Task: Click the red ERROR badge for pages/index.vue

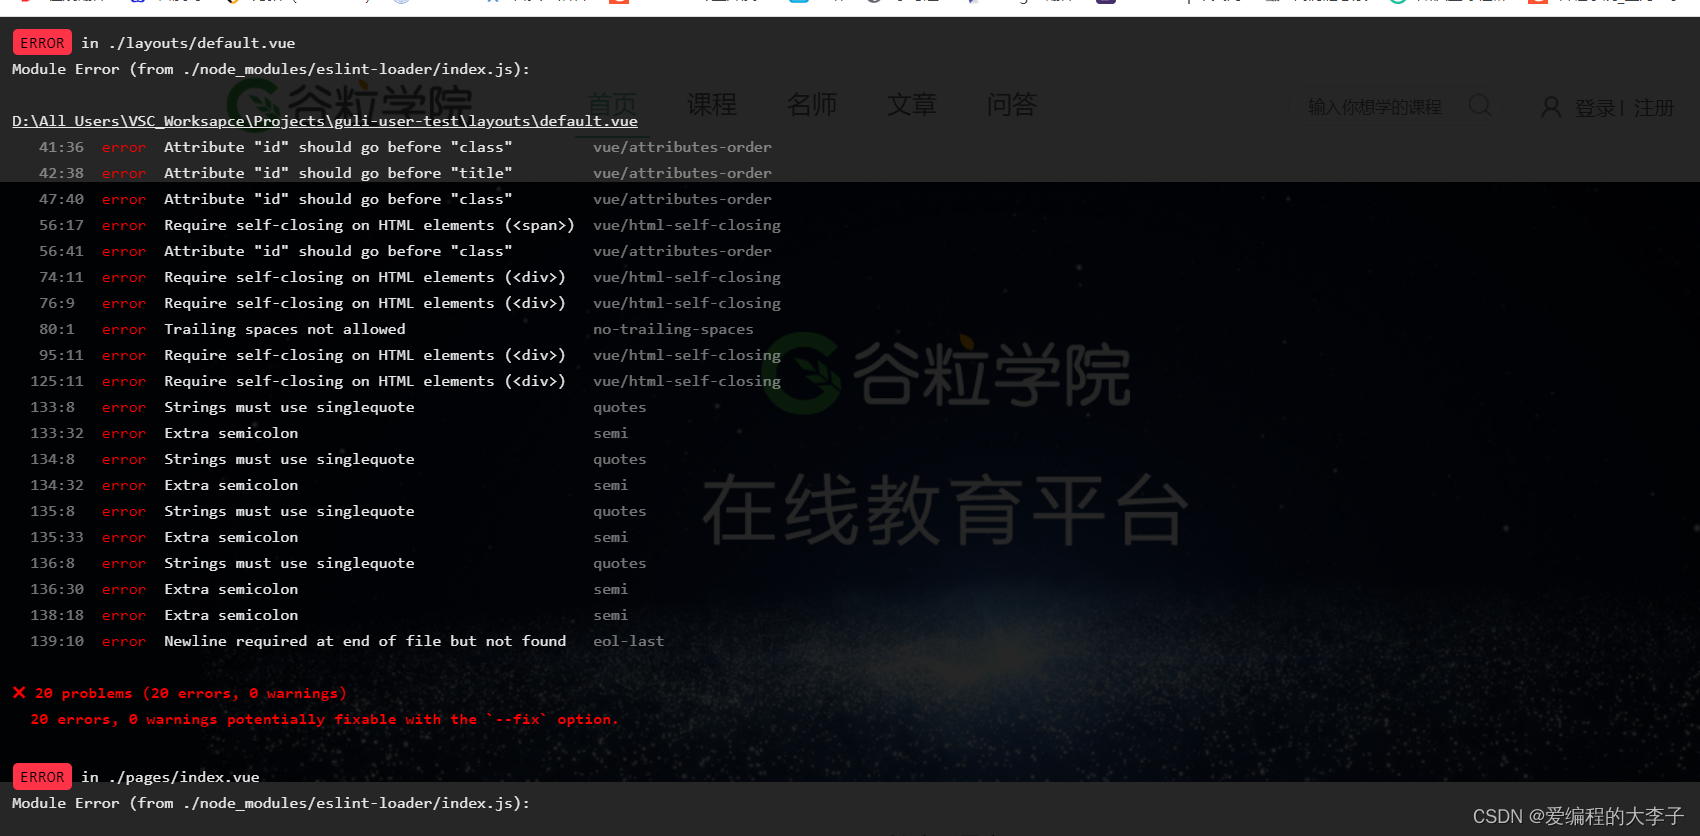Action: (42, 777)
